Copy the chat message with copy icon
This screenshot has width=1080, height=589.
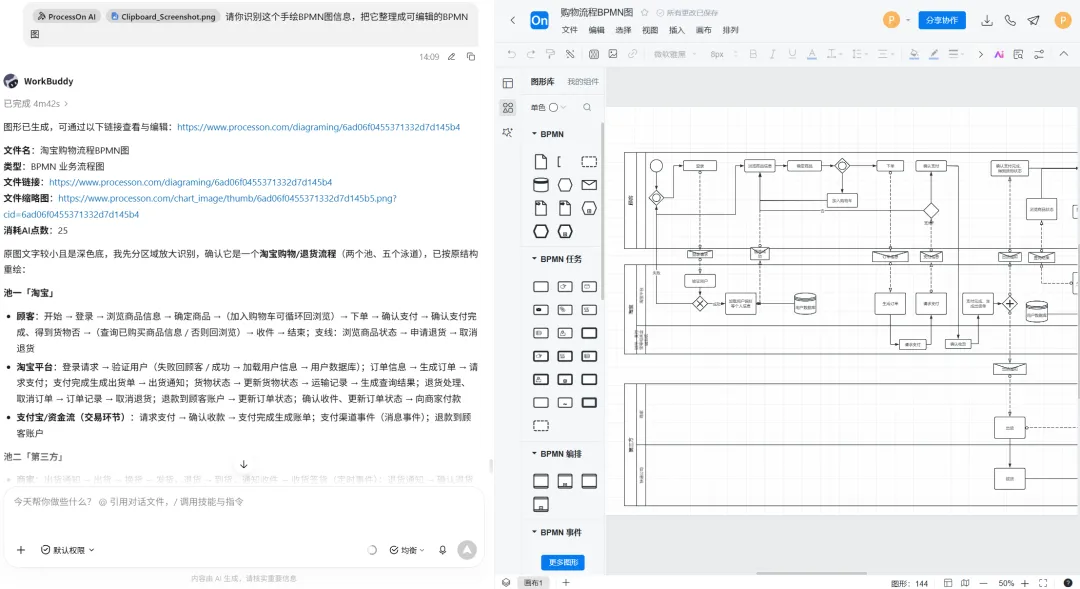[471, 56]
